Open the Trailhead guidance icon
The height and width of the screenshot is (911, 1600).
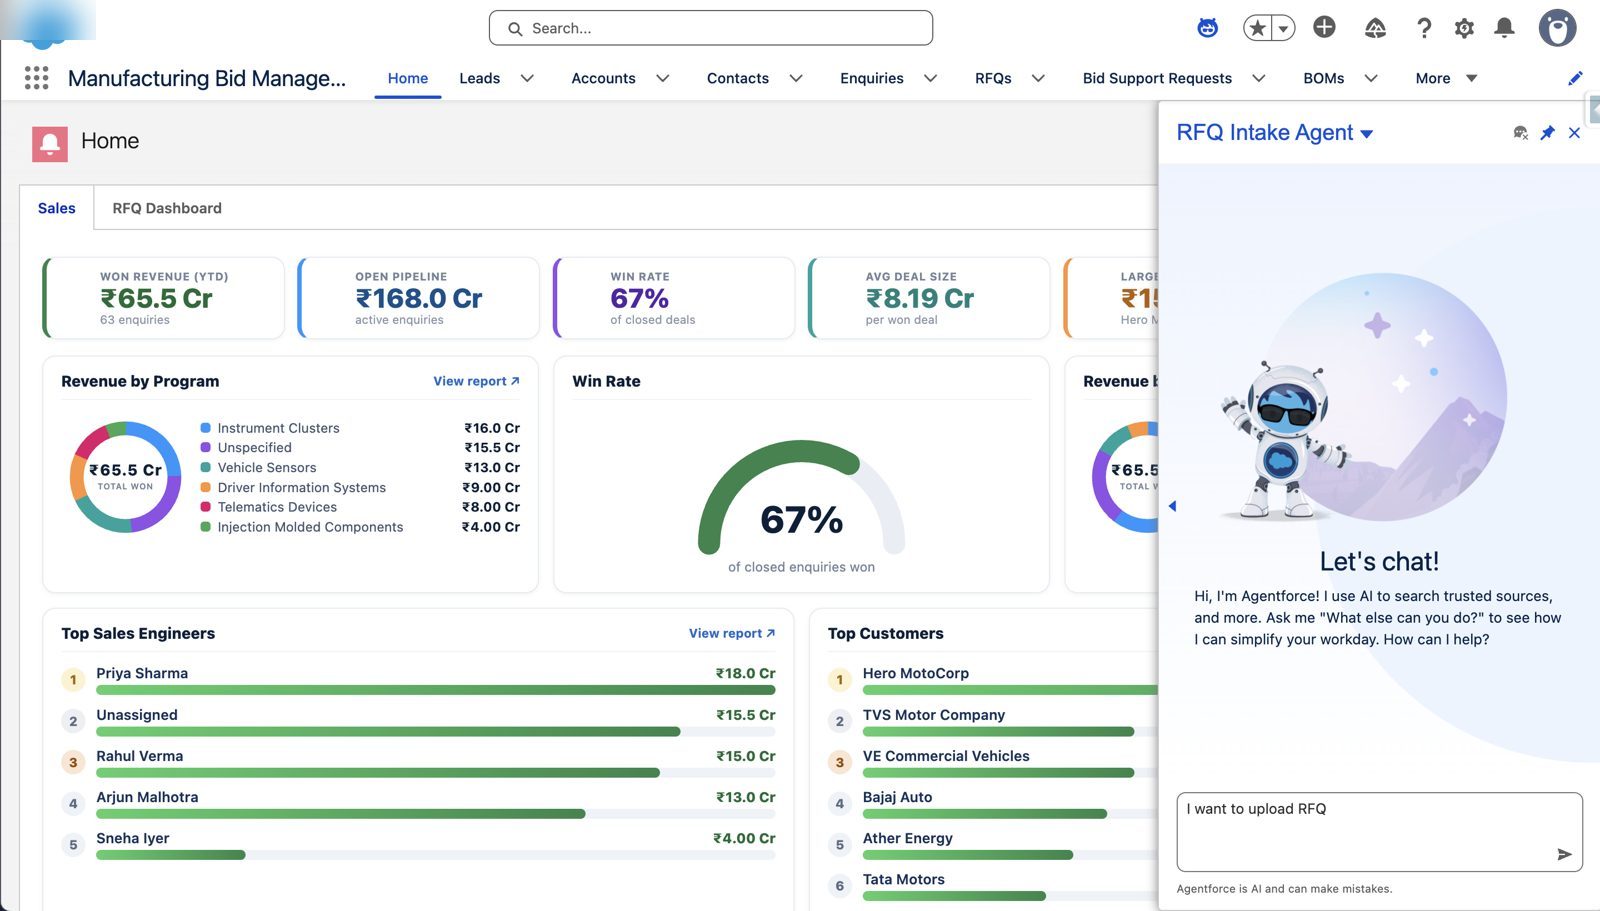1375,28
